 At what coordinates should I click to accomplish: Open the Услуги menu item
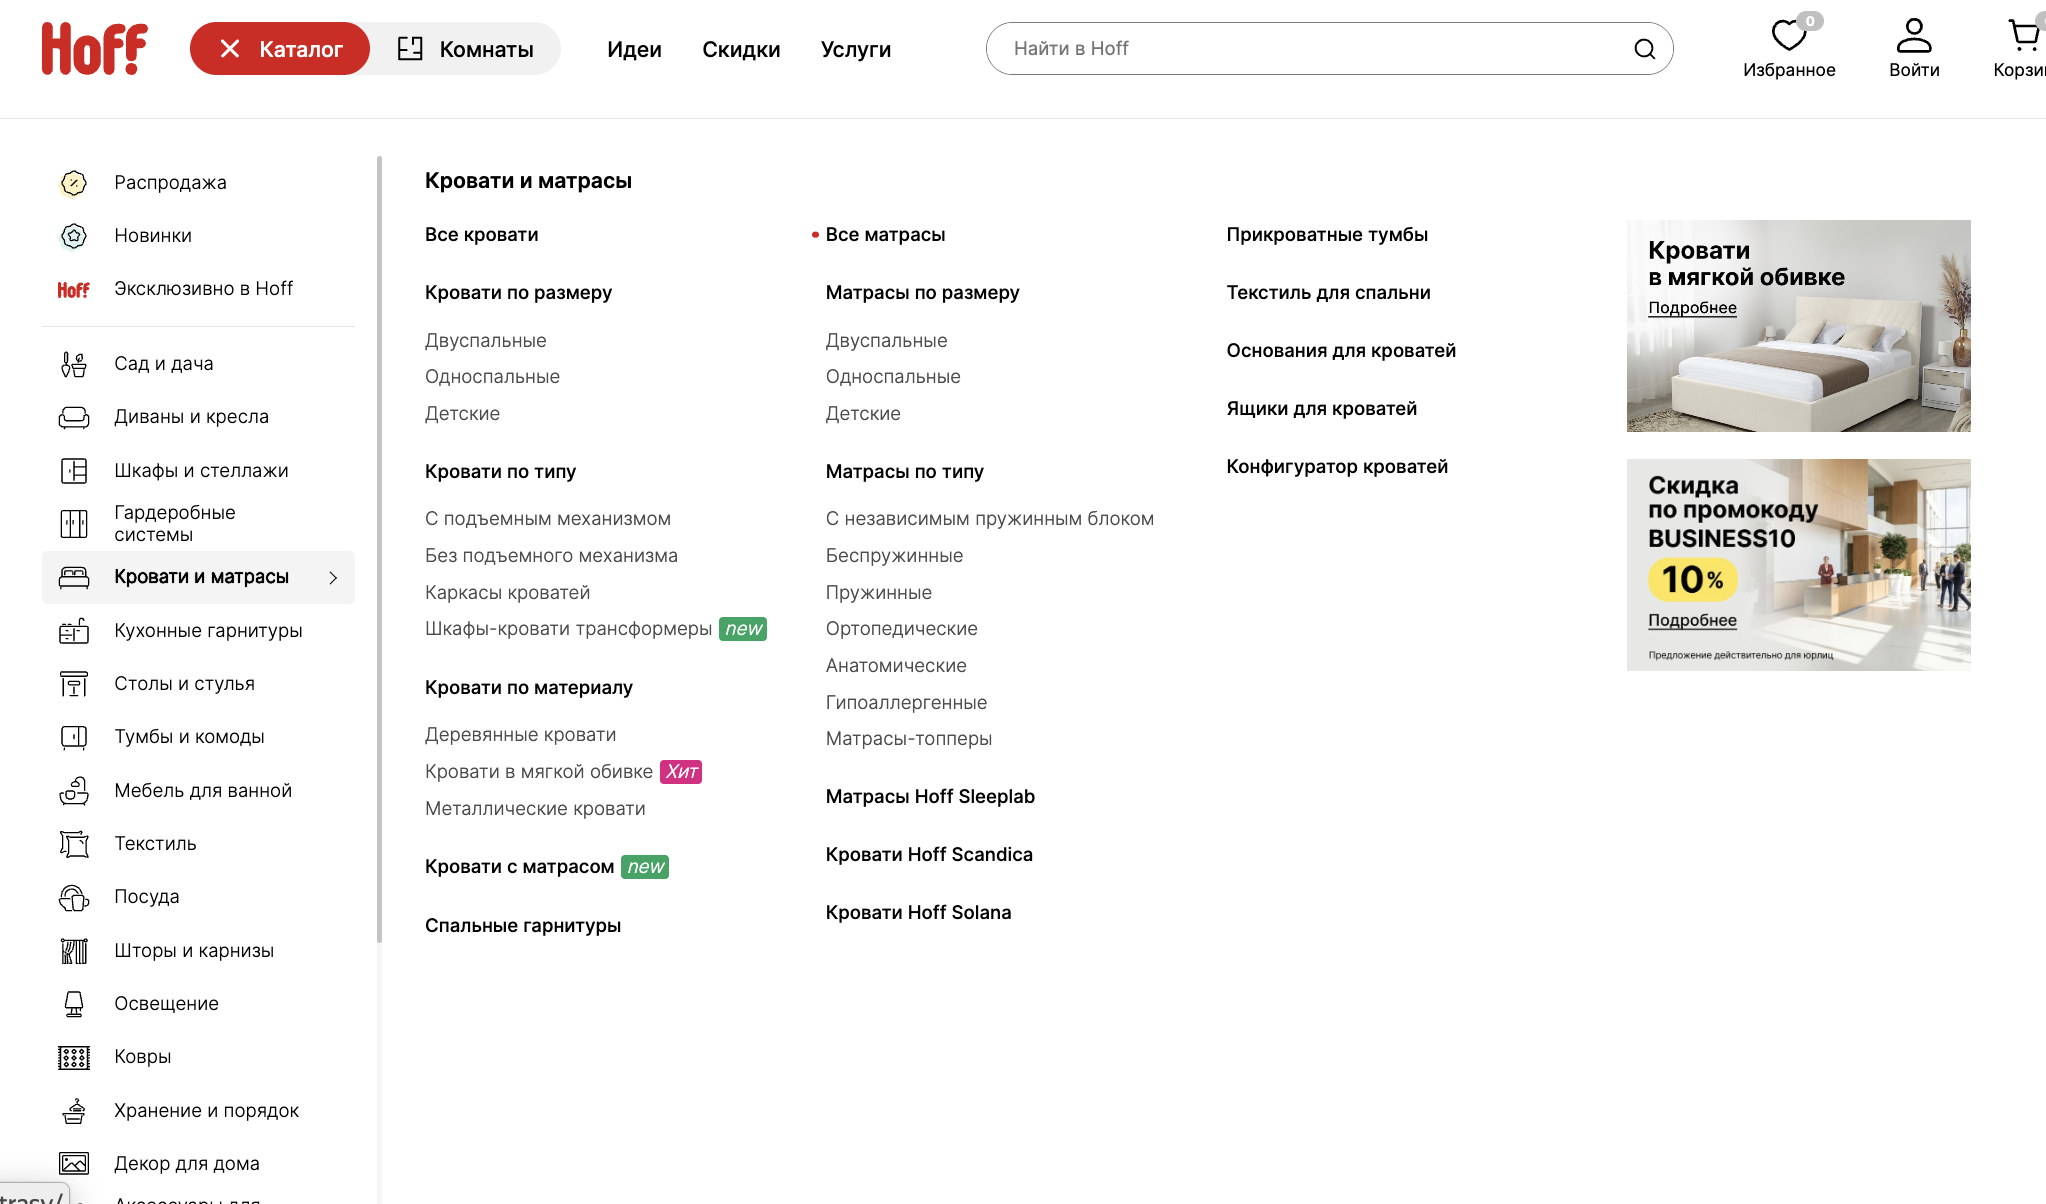[x=856, y=49]
